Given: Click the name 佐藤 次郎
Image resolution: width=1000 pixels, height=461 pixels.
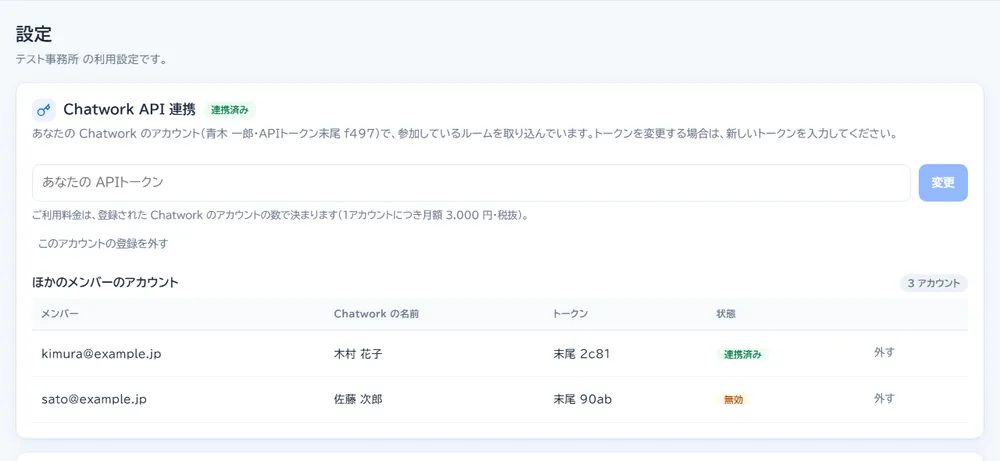Looking at the screenshot, I should (358, 400).
